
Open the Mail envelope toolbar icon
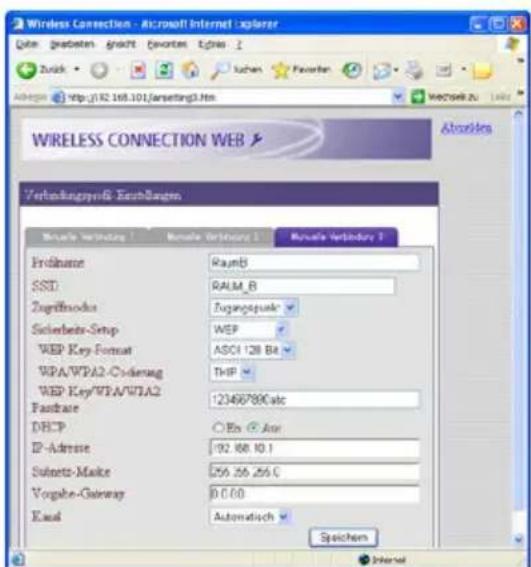[383, 71]
